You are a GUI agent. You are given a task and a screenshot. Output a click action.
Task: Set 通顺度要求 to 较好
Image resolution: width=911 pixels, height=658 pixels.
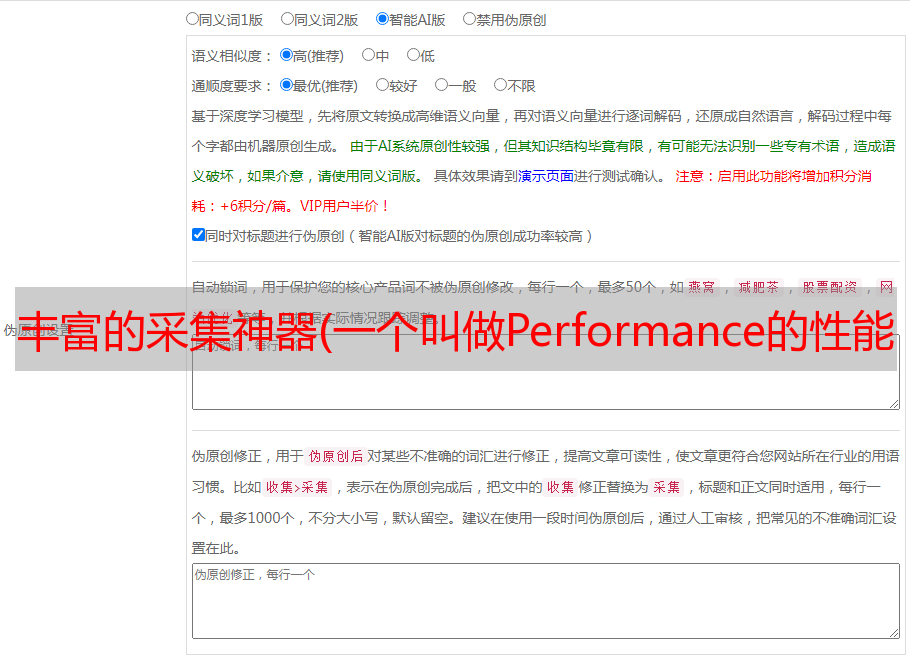[x=382, y=85]
